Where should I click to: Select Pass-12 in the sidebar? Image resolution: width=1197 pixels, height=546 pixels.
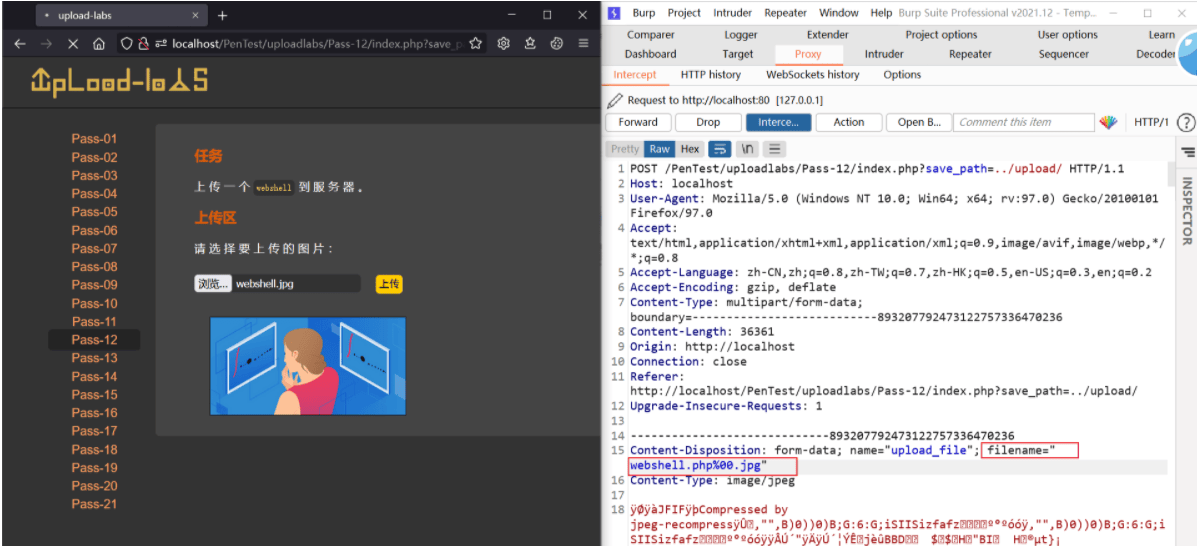pyautogui.click(x=95, y=340)
